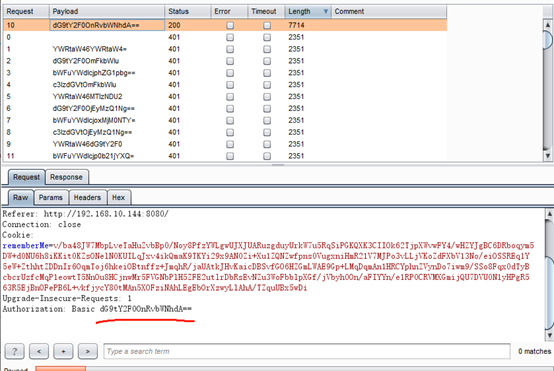The image size is (554, 371).
Task: Toggle Timeout checkbox for request 10
Action: coord(267,25)
